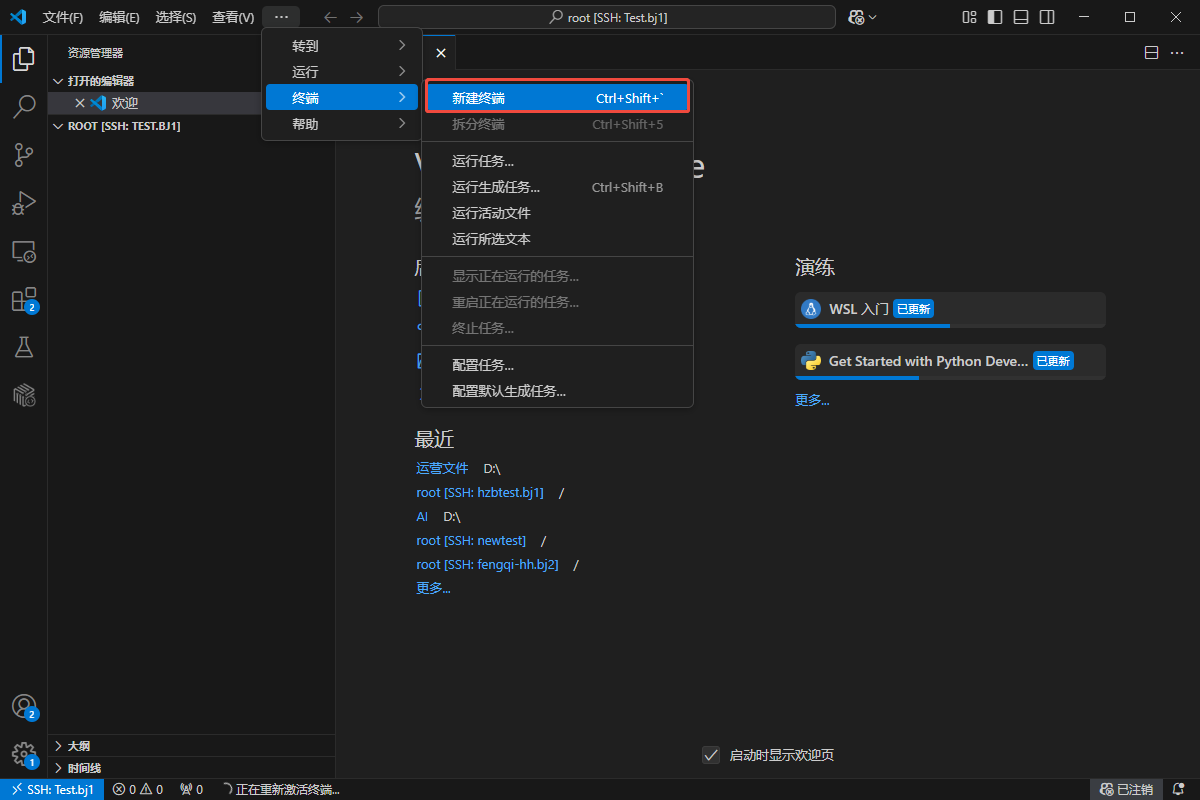Open recent root [SSH: newtest] link
Viewport: 1200px width, 800px height.
pyautogui.click(x=471, y=541)
